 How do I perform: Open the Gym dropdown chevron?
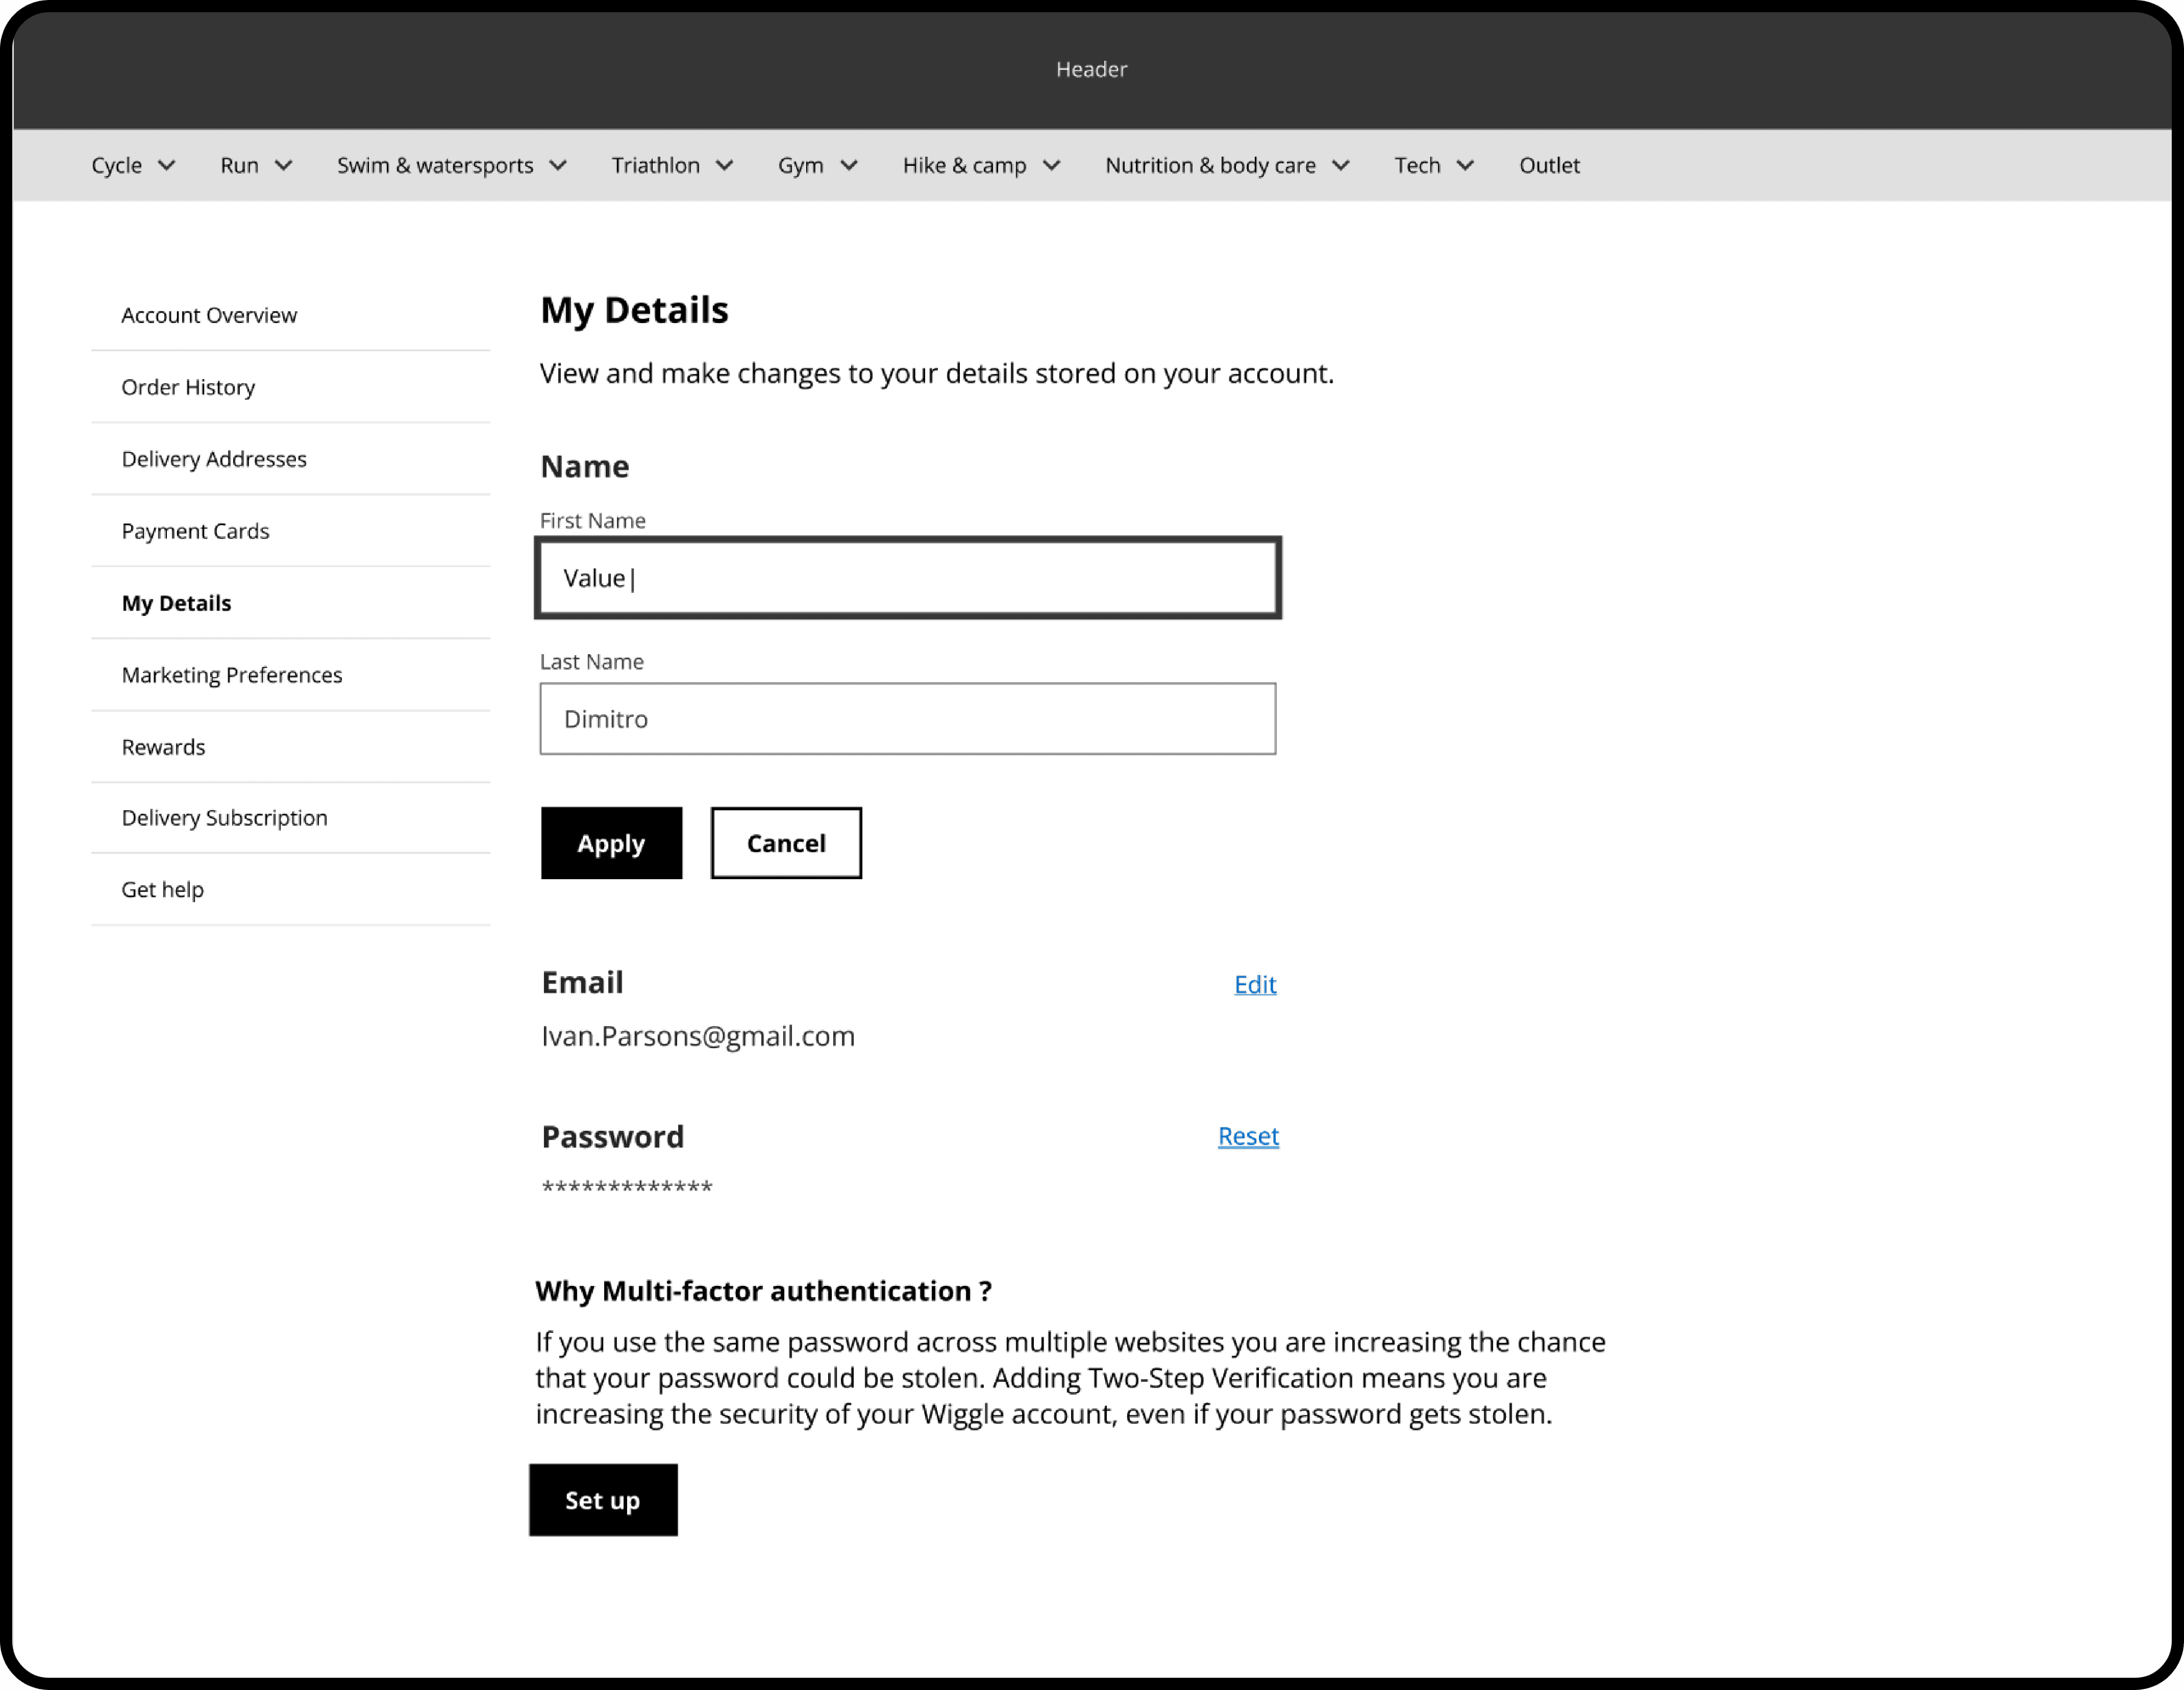(849, 166)
